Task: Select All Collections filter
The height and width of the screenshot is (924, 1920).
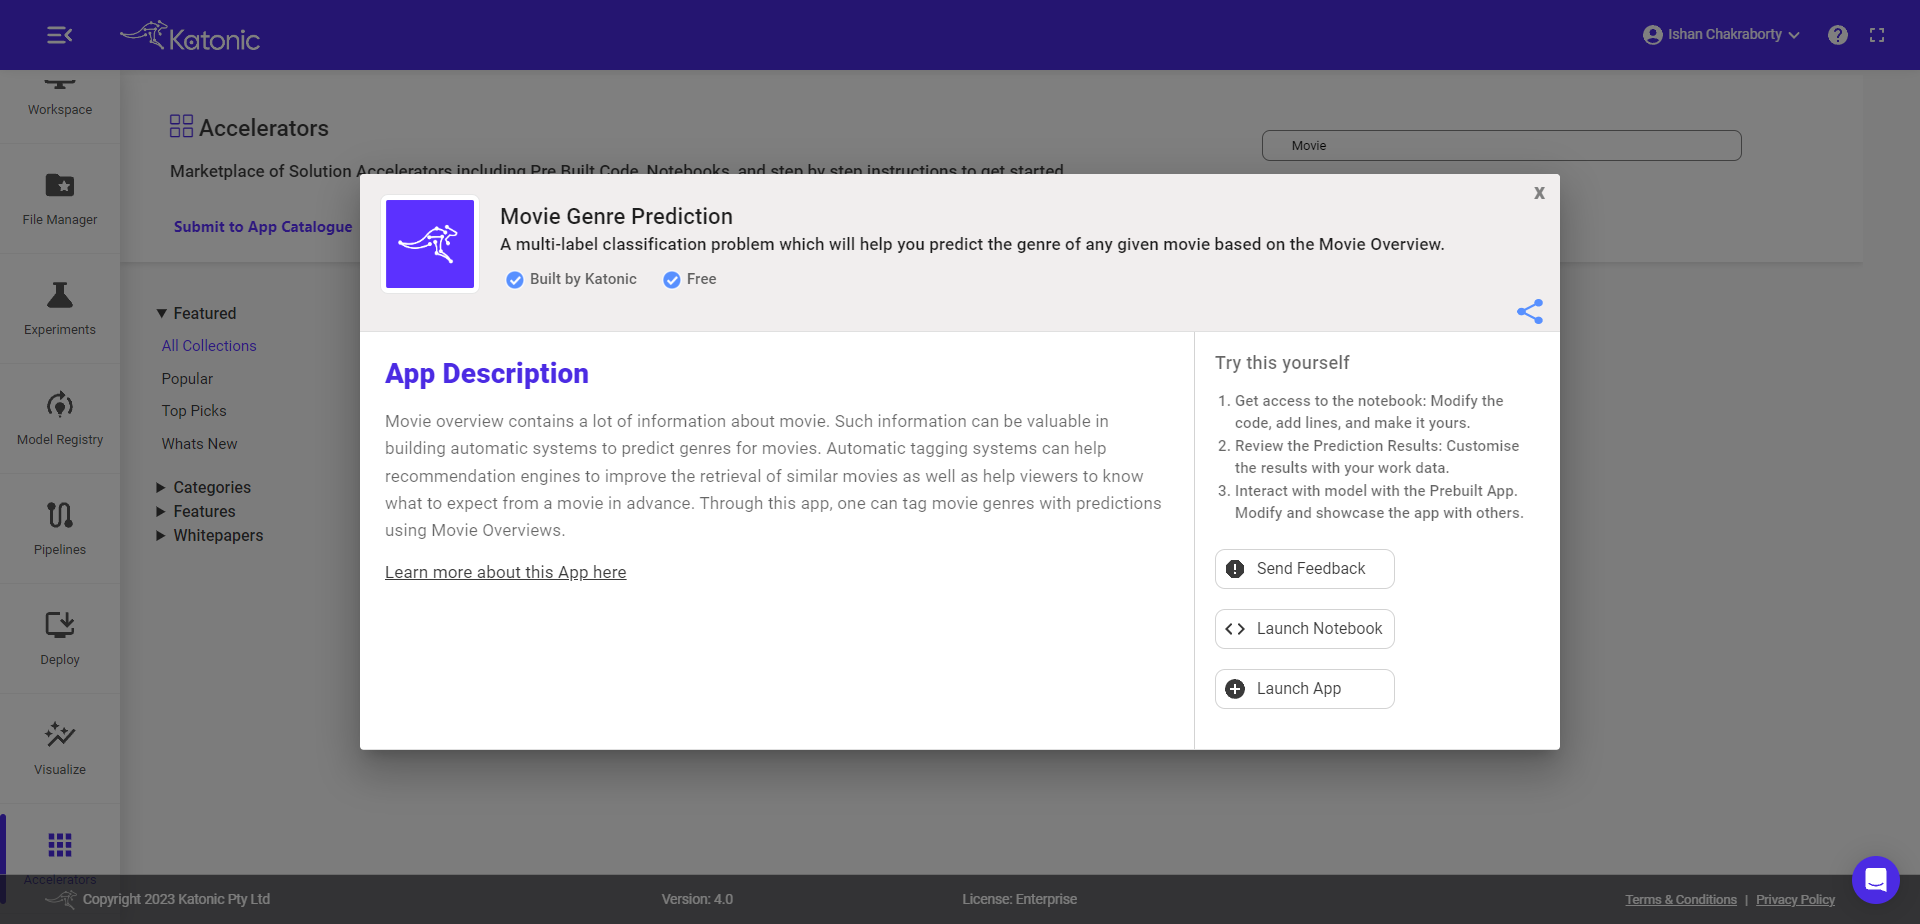Action: pos(209,346)
